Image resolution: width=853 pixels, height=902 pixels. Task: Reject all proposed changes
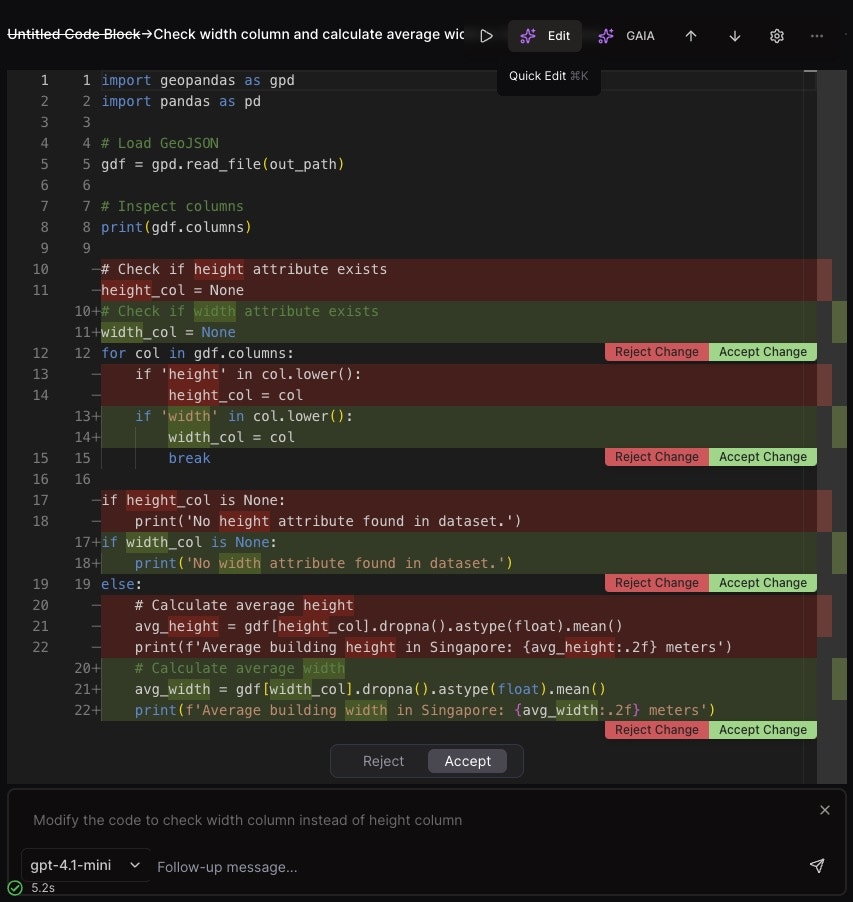point(383,761)
